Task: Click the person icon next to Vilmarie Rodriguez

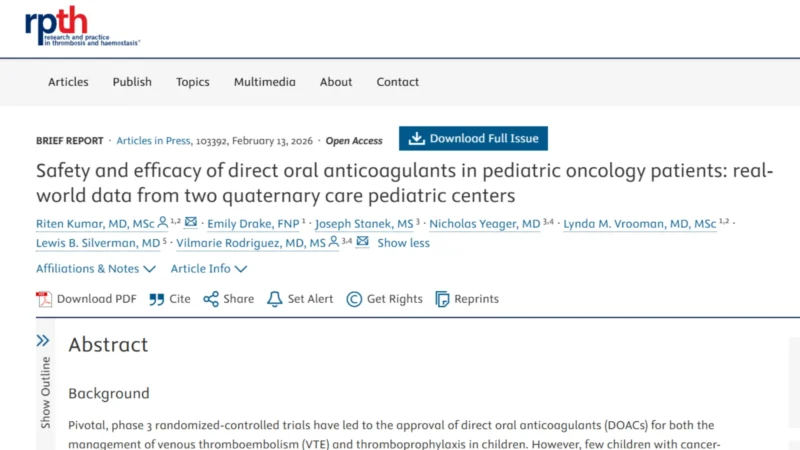Action: 334,241
